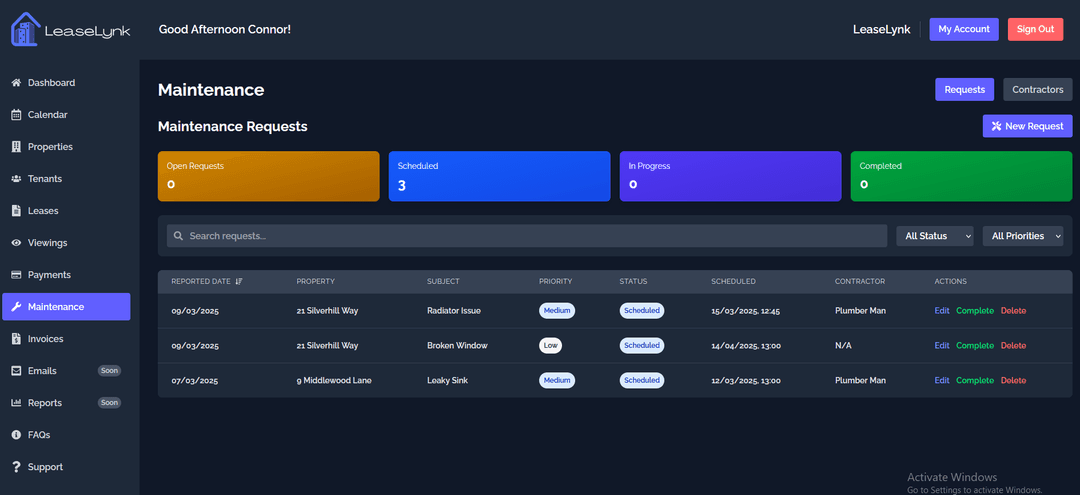Screen dimensions: 1080x495
Task: Open the All Priorities dropdown
Action: [x=1023, y=236]
